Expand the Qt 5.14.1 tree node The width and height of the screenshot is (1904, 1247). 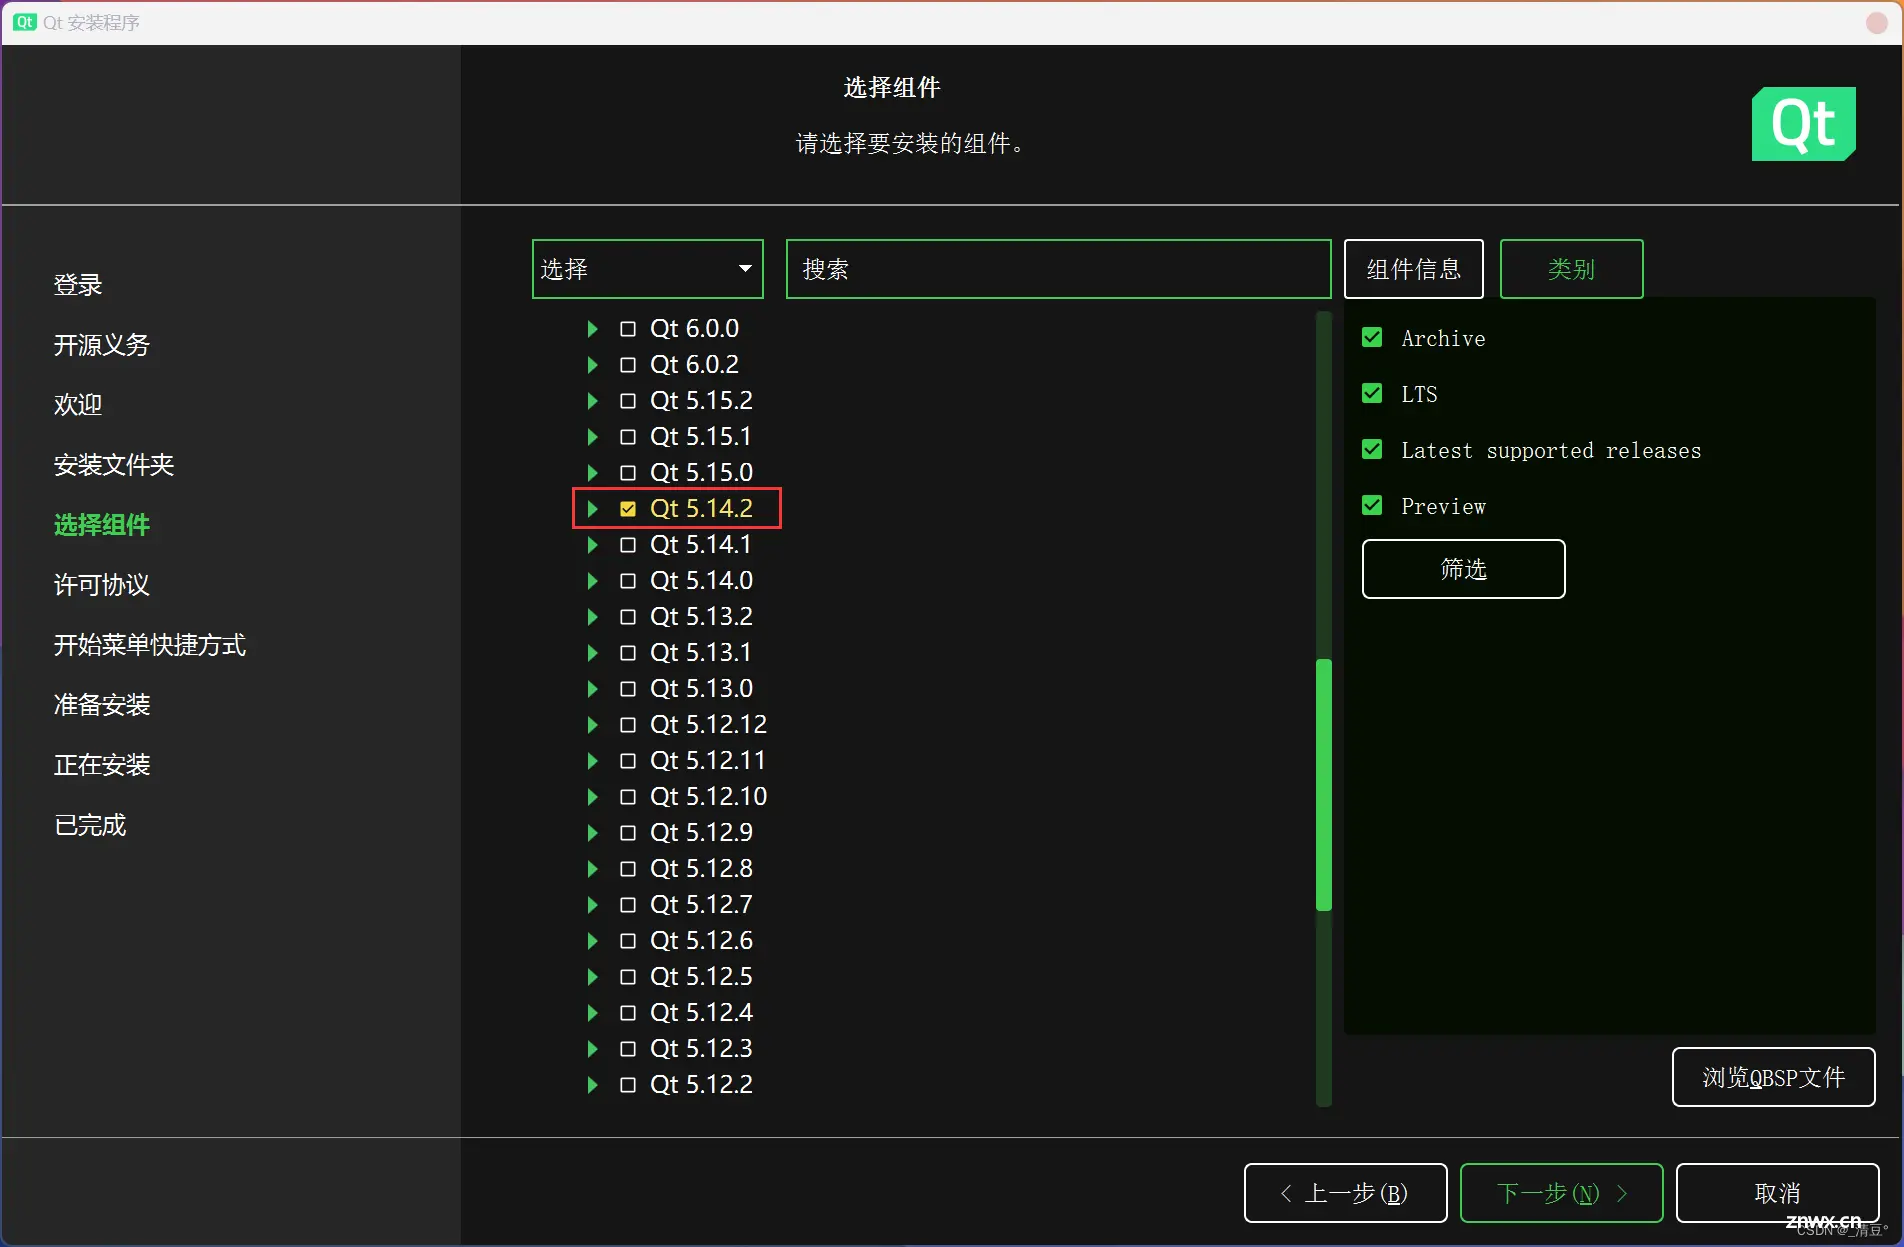click(592, 545)
